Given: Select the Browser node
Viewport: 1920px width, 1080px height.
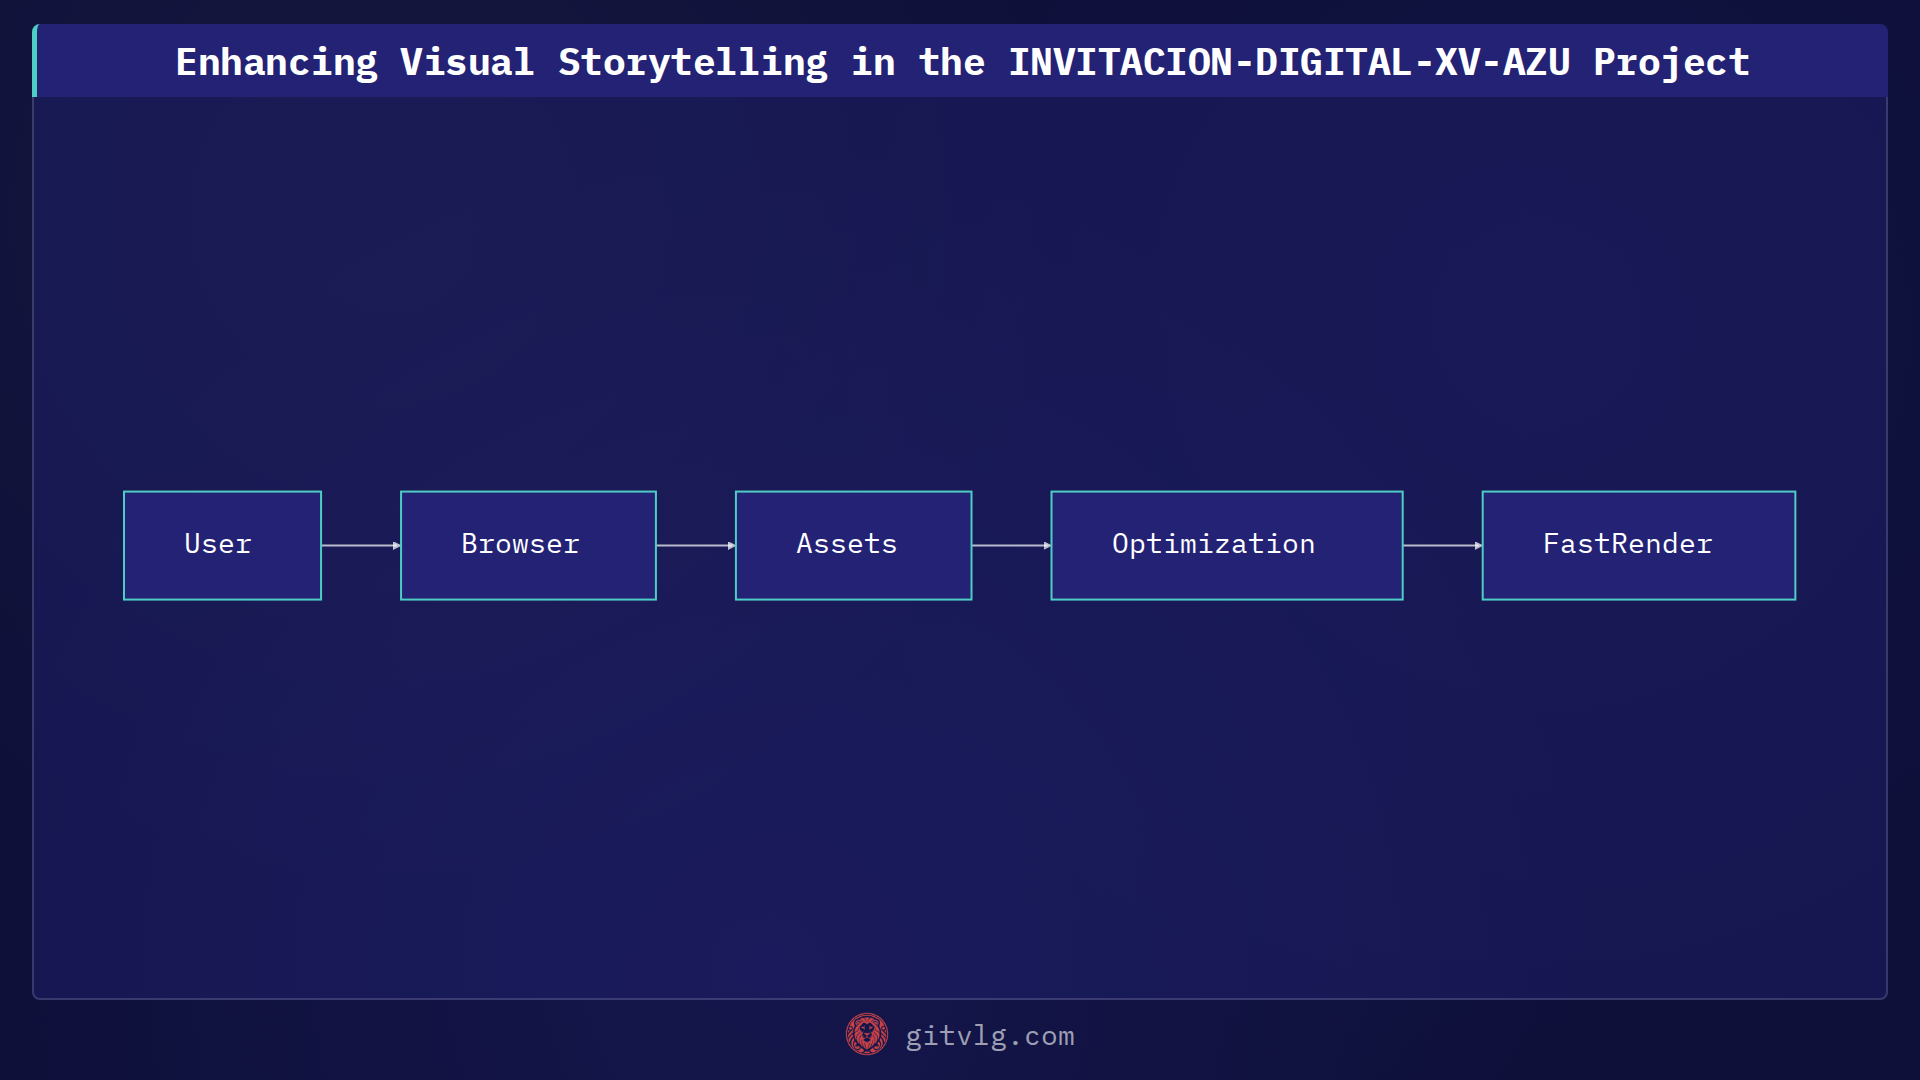Looking at the screenshot, I should point(528,545).
